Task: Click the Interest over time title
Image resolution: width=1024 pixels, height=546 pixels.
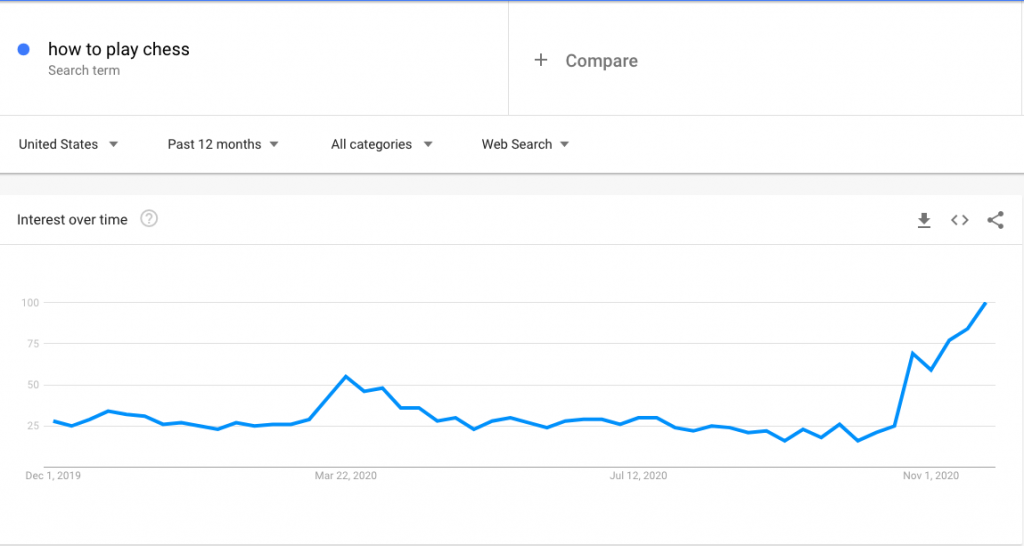Action: click(72, 219)
